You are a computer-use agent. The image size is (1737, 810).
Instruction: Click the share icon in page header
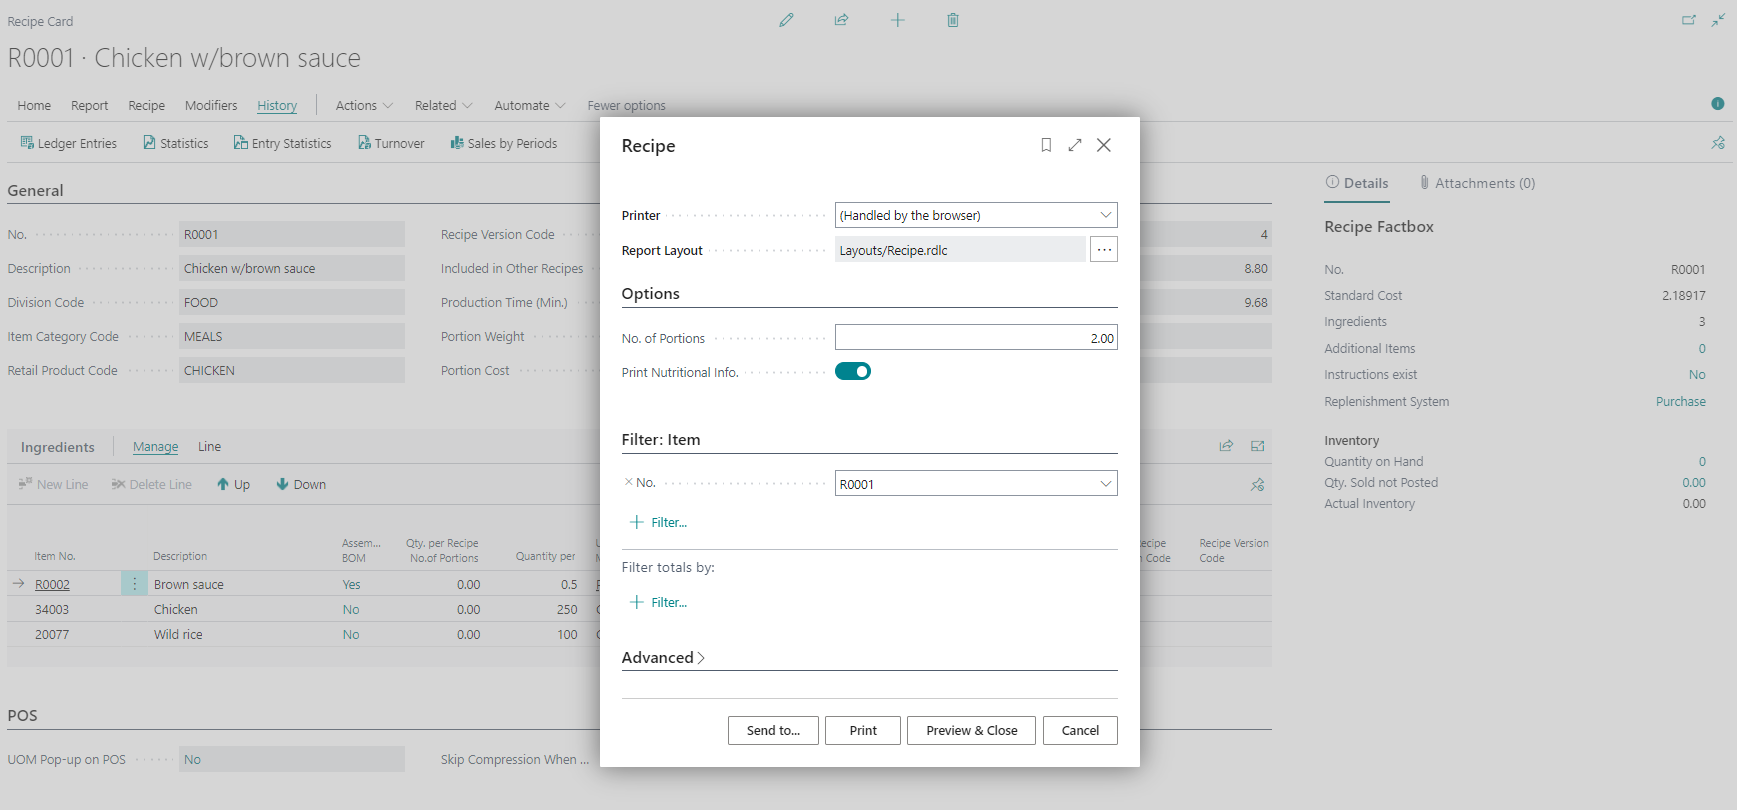842,20
